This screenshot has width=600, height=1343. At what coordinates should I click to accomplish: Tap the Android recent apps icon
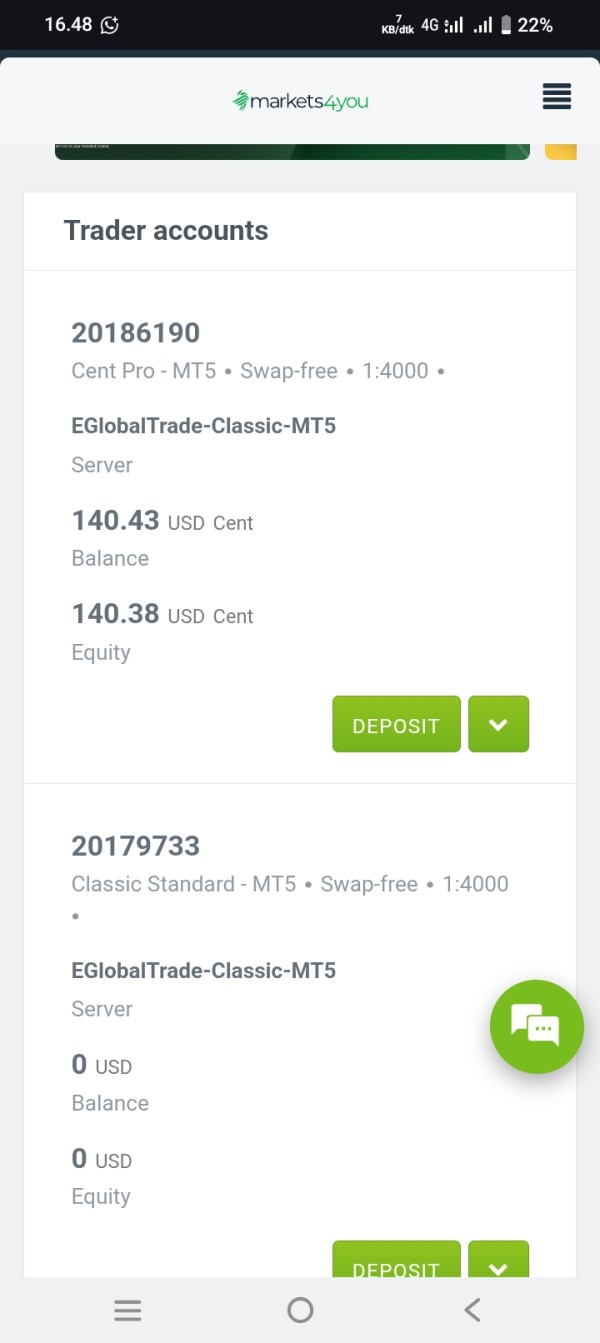pos(127,1310)
